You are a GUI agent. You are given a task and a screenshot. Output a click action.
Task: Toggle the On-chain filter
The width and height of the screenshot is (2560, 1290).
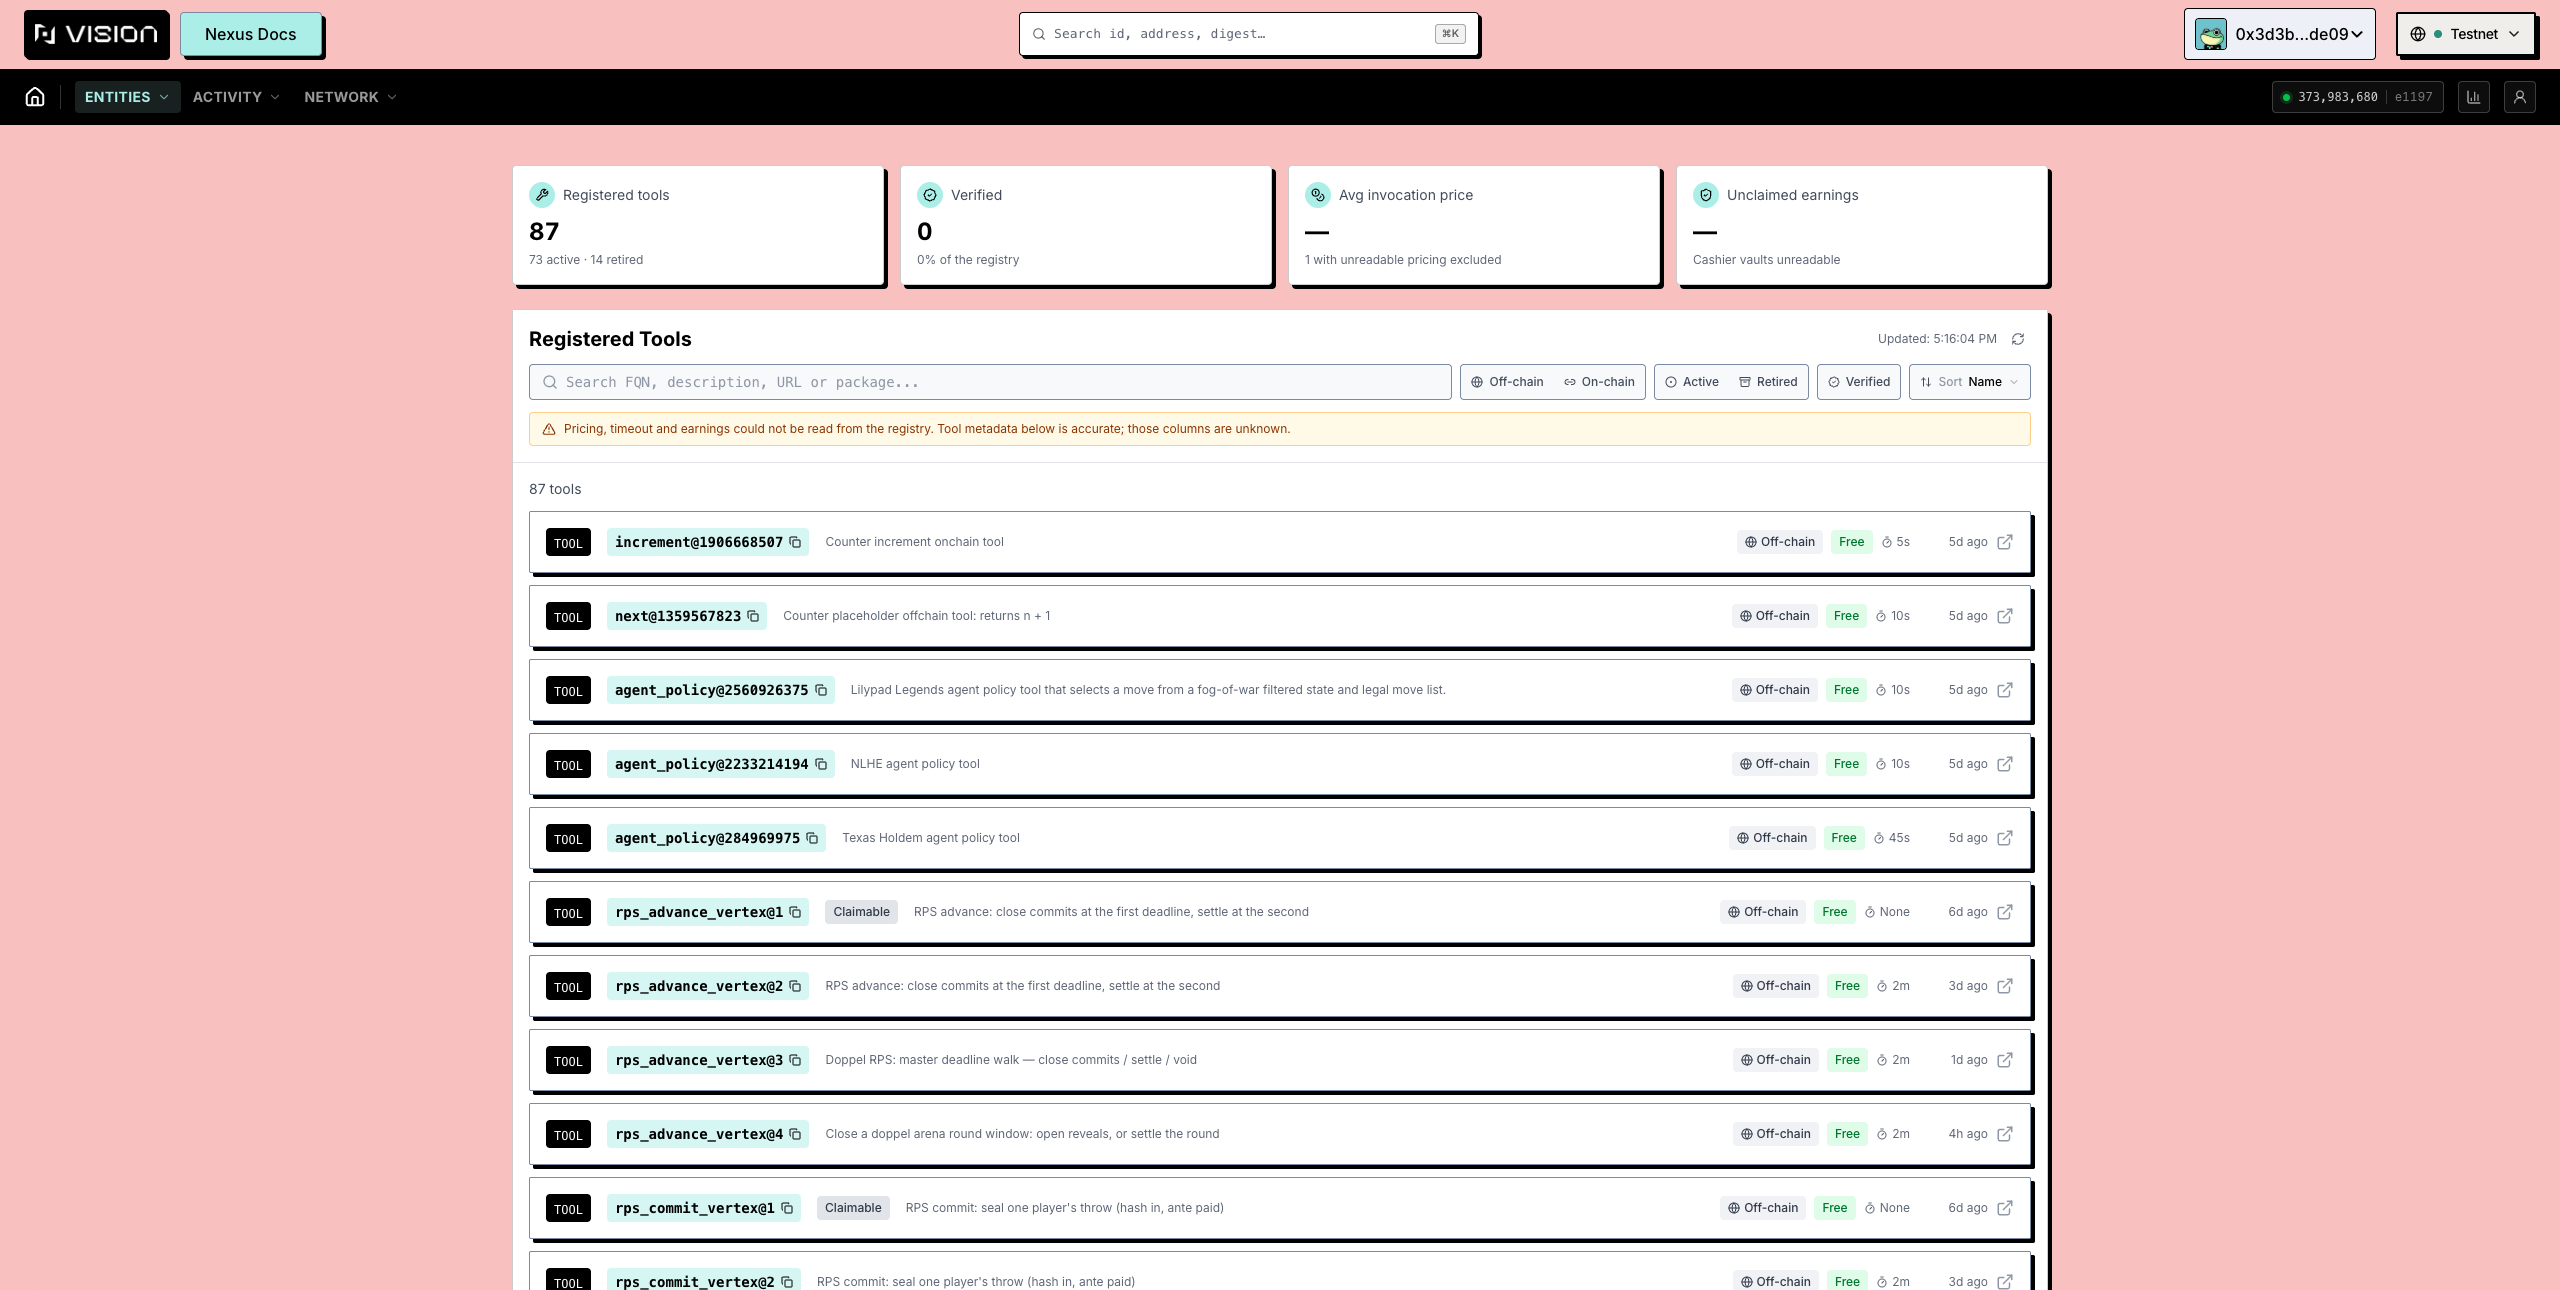pyautogui.click(x=1599, y=382)
